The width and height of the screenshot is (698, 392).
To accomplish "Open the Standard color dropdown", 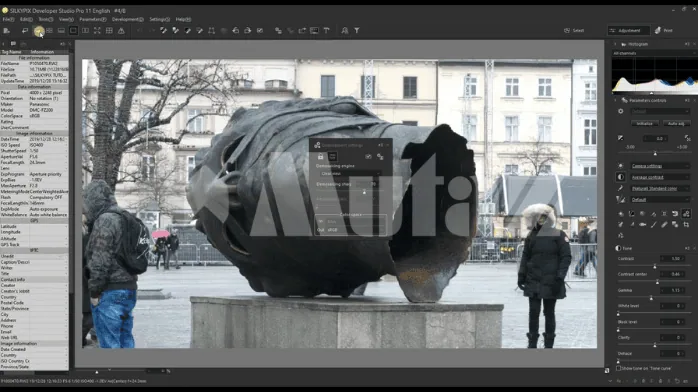I will tap(660, 189).
